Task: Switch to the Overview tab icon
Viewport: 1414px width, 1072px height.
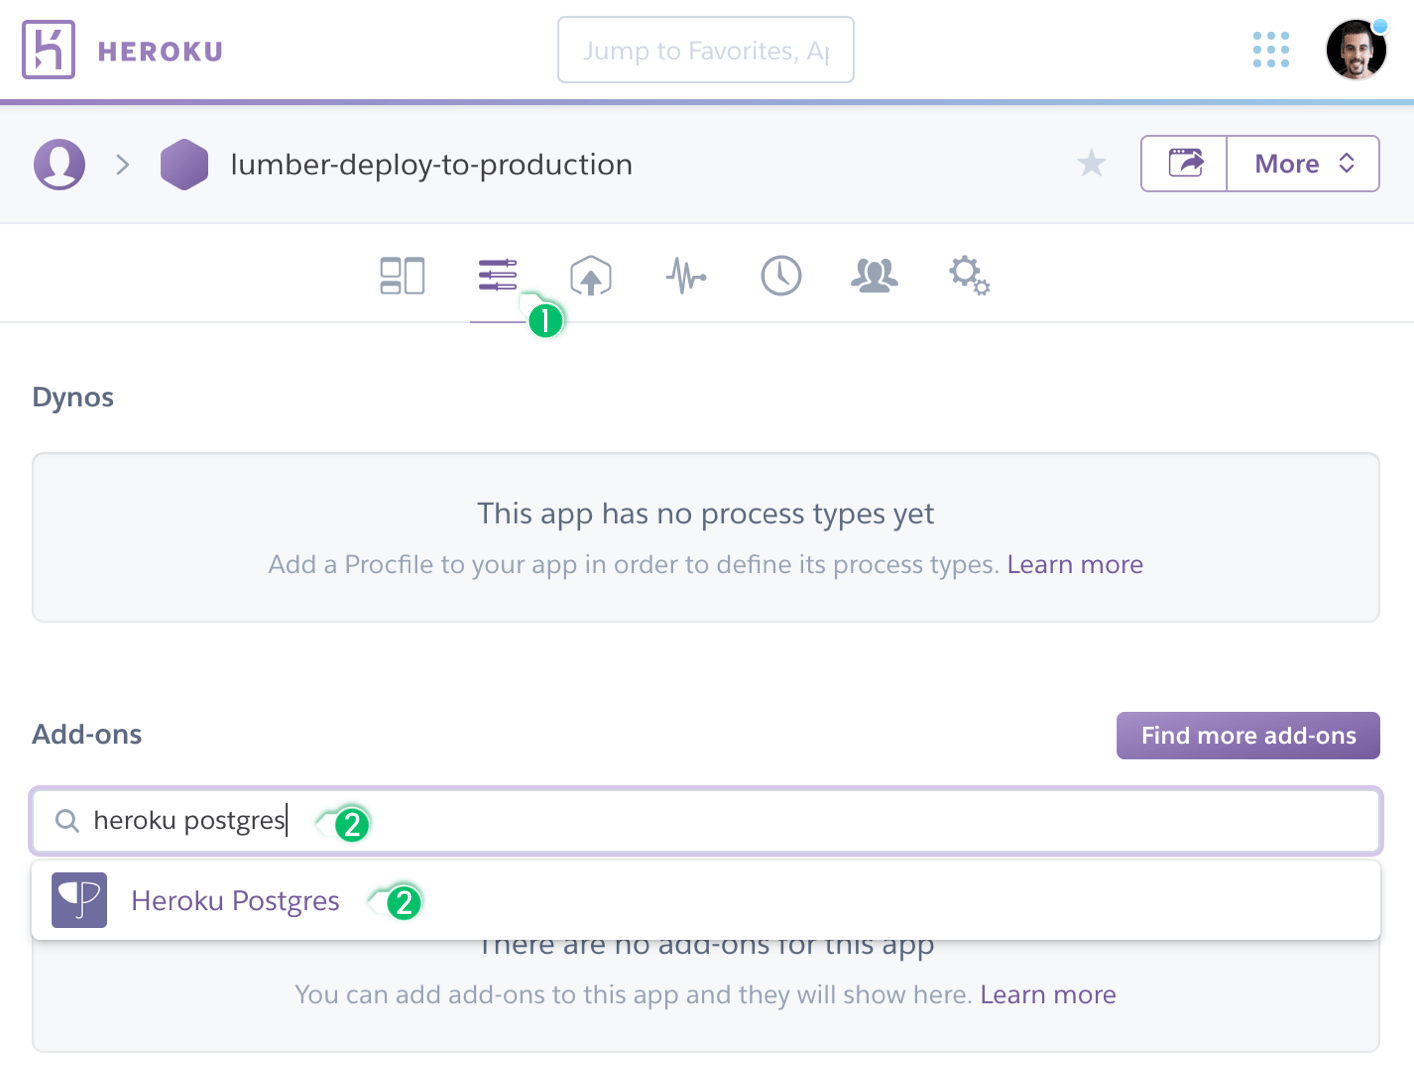Action: click(x=402, y=276)
